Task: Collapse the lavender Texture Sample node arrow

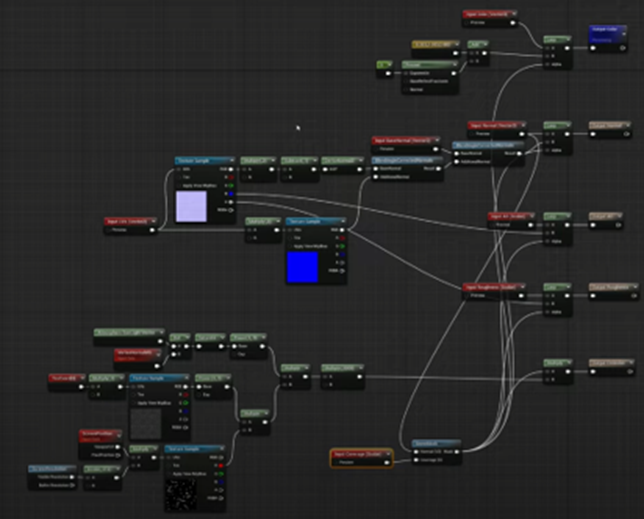Action: pos(232,160)
